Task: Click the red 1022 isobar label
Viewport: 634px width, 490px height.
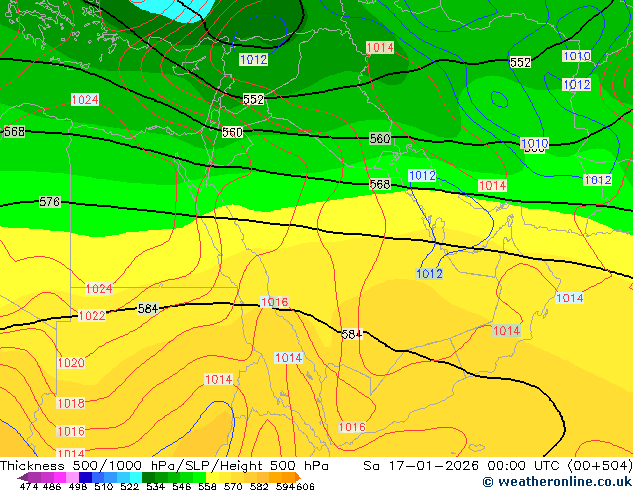Action: (92, 315)
